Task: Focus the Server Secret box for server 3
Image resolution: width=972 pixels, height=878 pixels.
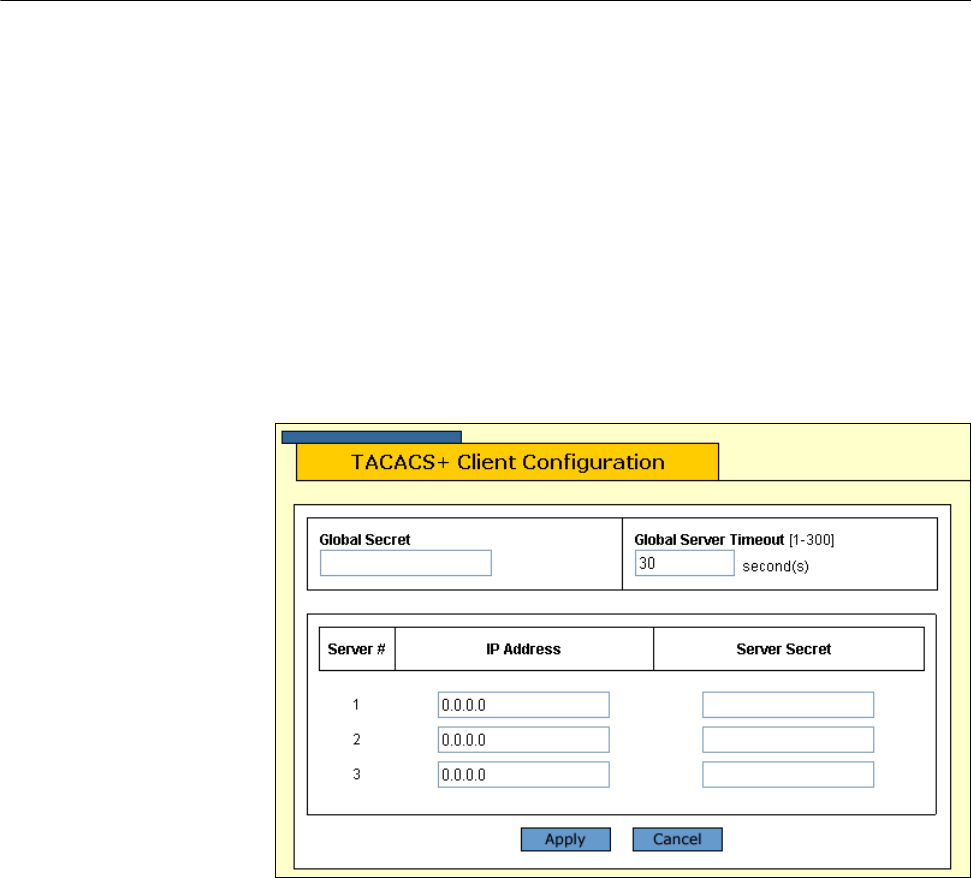Action: coord(788,775)
